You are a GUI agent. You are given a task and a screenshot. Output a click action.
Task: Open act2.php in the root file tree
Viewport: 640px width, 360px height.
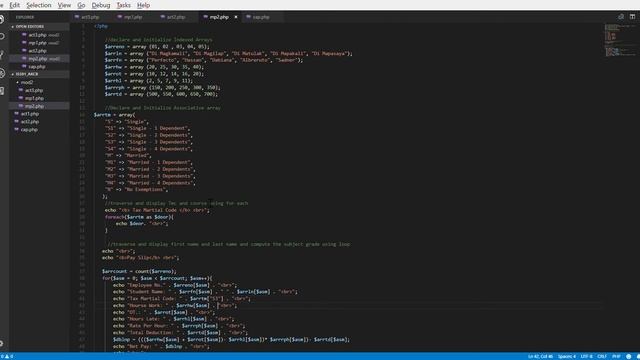pos(39,122)
